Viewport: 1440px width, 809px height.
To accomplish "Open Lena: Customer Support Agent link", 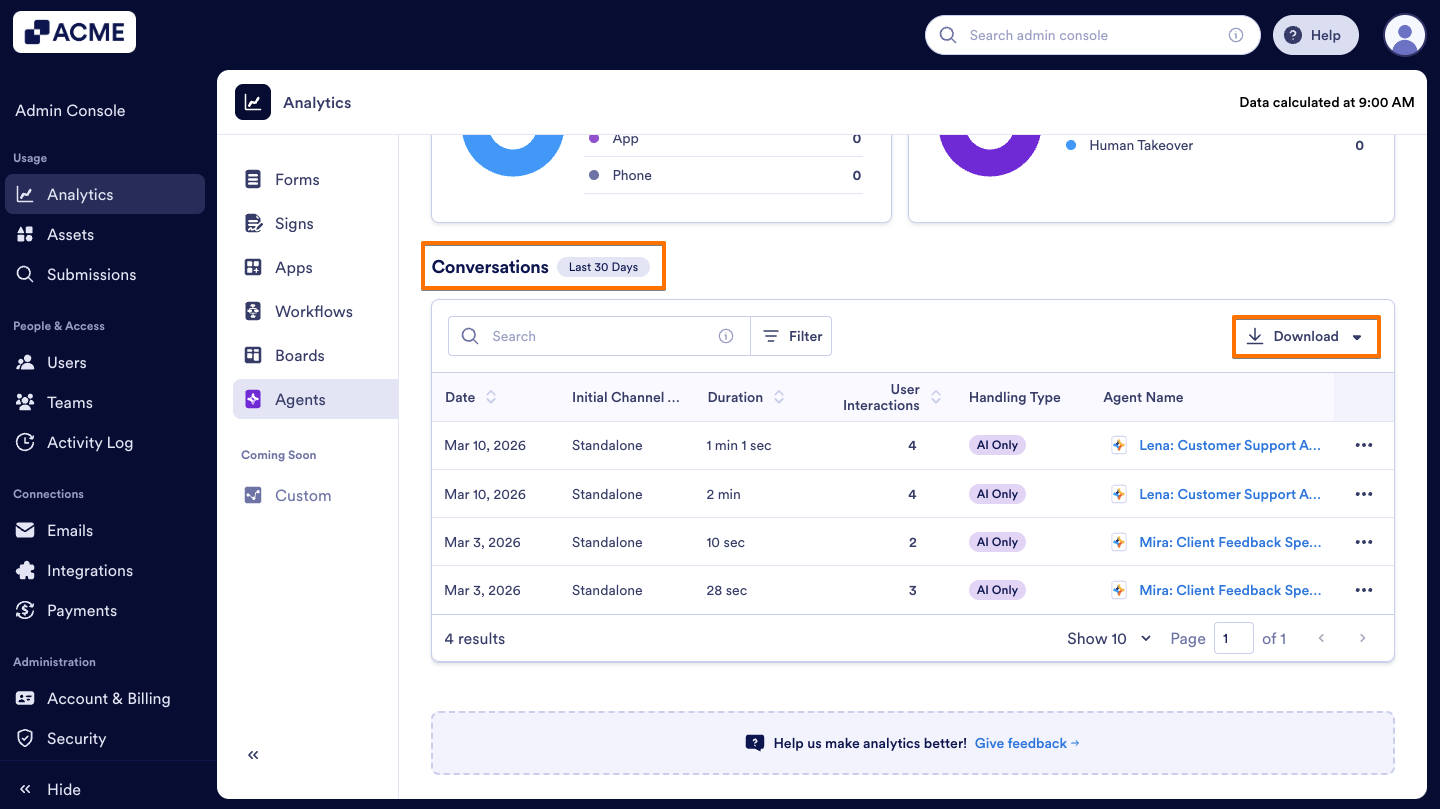I will tap(1230, 444).
